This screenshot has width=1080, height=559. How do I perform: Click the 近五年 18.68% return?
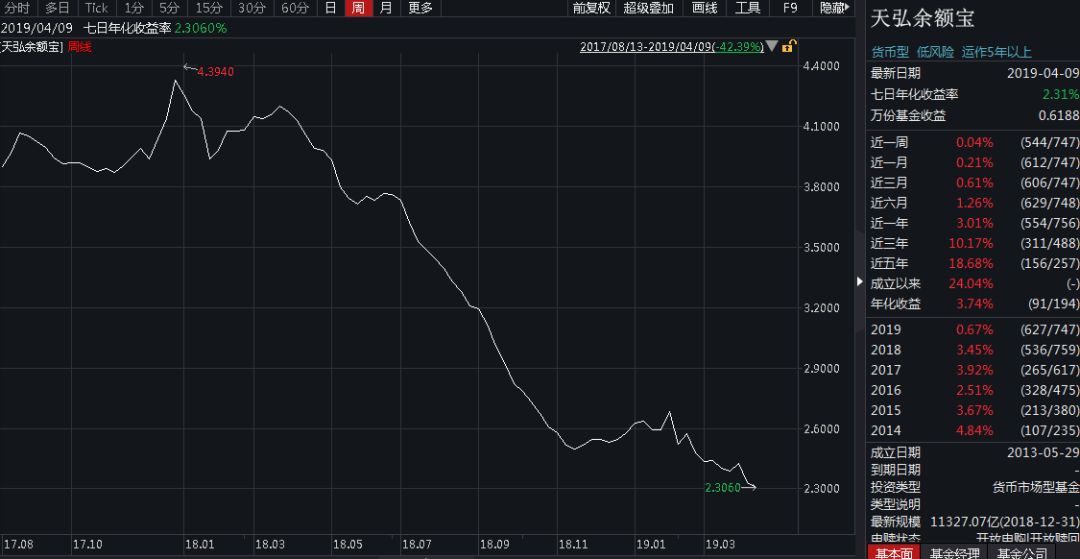(x=971, y=263)
